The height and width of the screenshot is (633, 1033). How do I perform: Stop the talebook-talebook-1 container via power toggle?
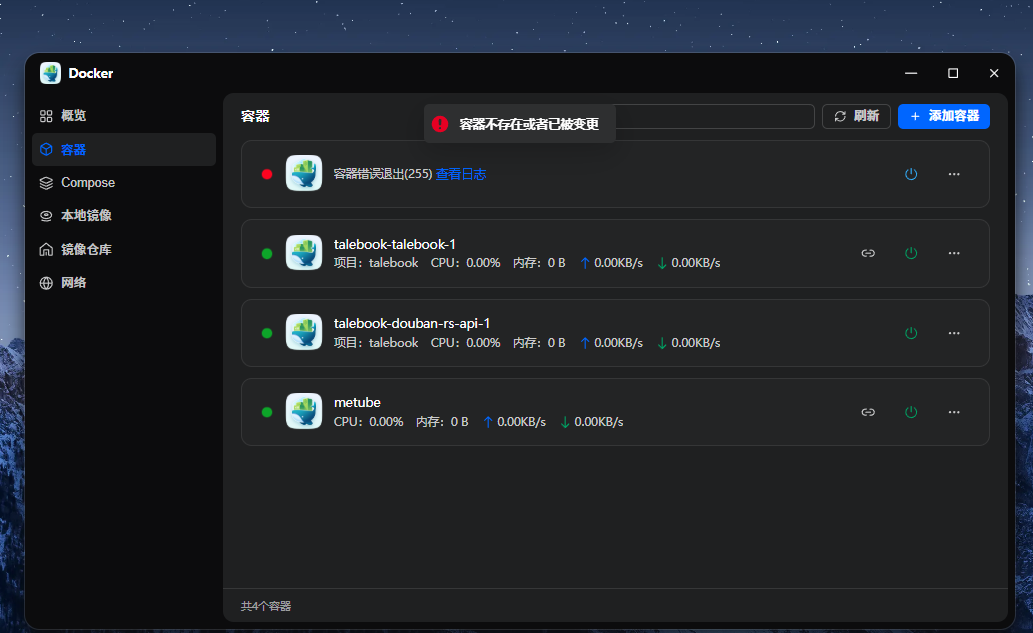pyautogui.click(x=911, y=253)
